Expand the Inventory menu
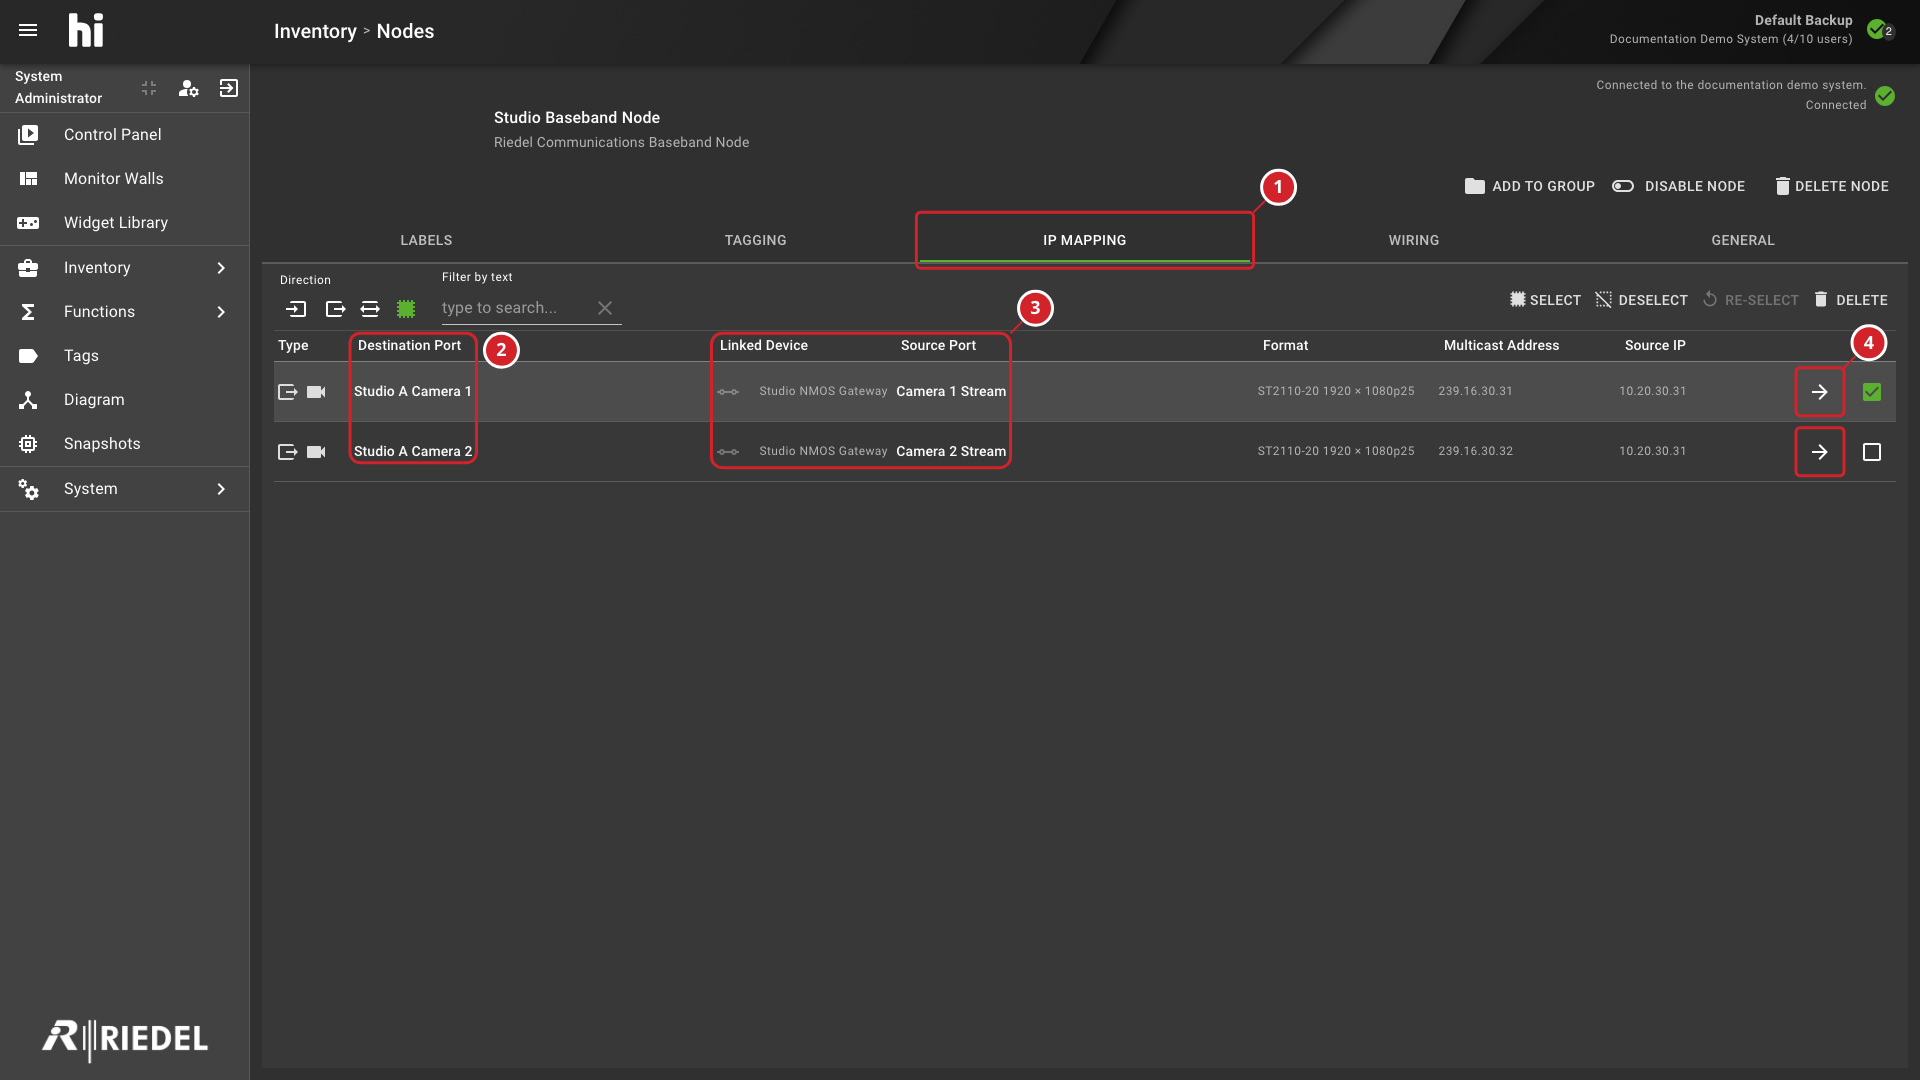The width and height of the screenshot is (1920, 1080). coord(125,267)
